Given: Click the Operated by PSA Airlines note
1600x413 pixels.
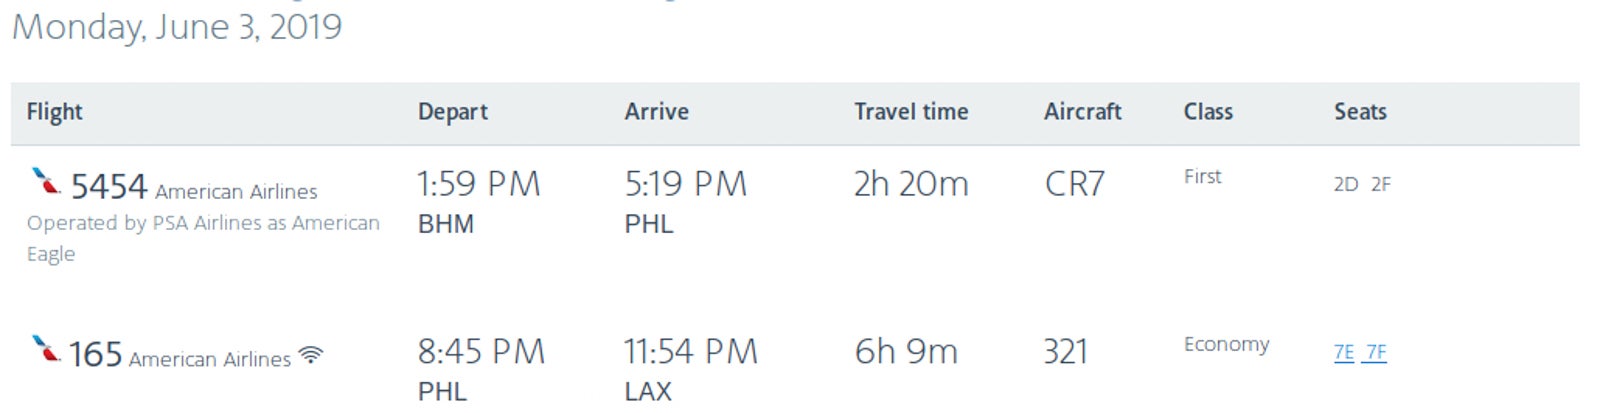Looking at the screenshot, I should (x=203, y=238).
